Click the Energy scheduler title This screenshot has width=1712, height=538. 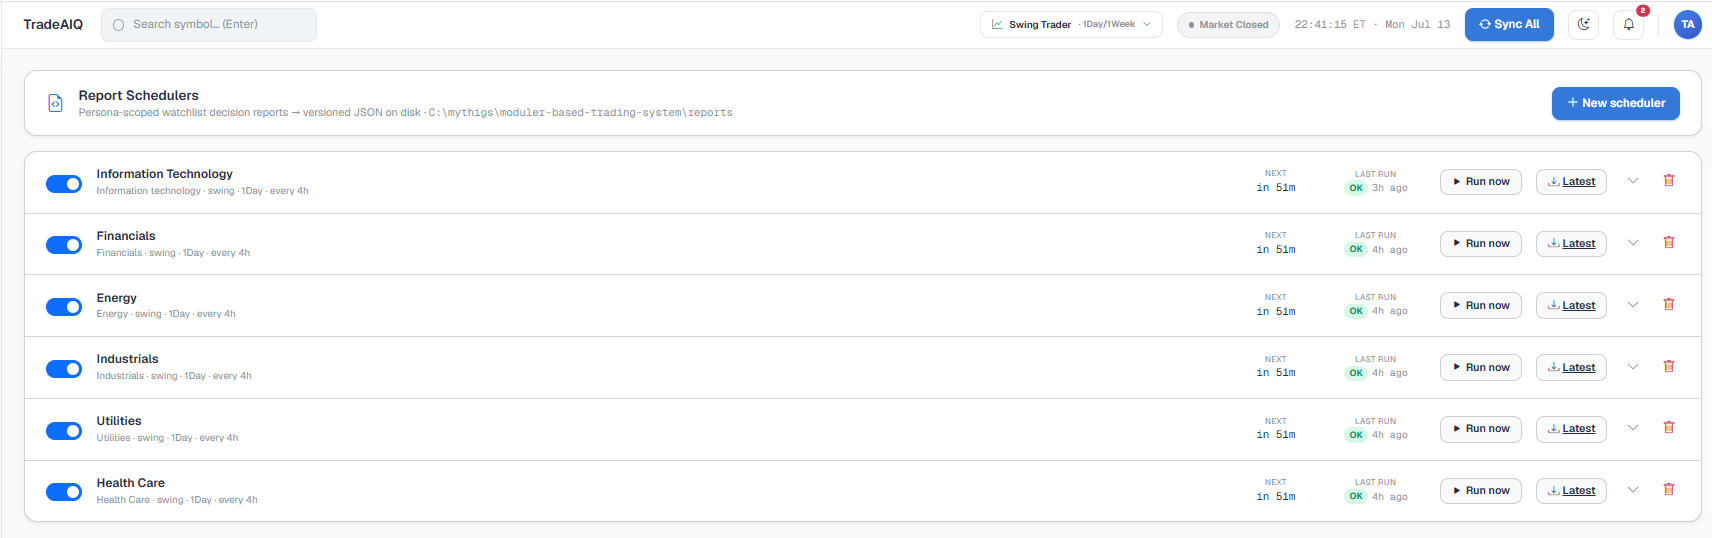point(116,298)
